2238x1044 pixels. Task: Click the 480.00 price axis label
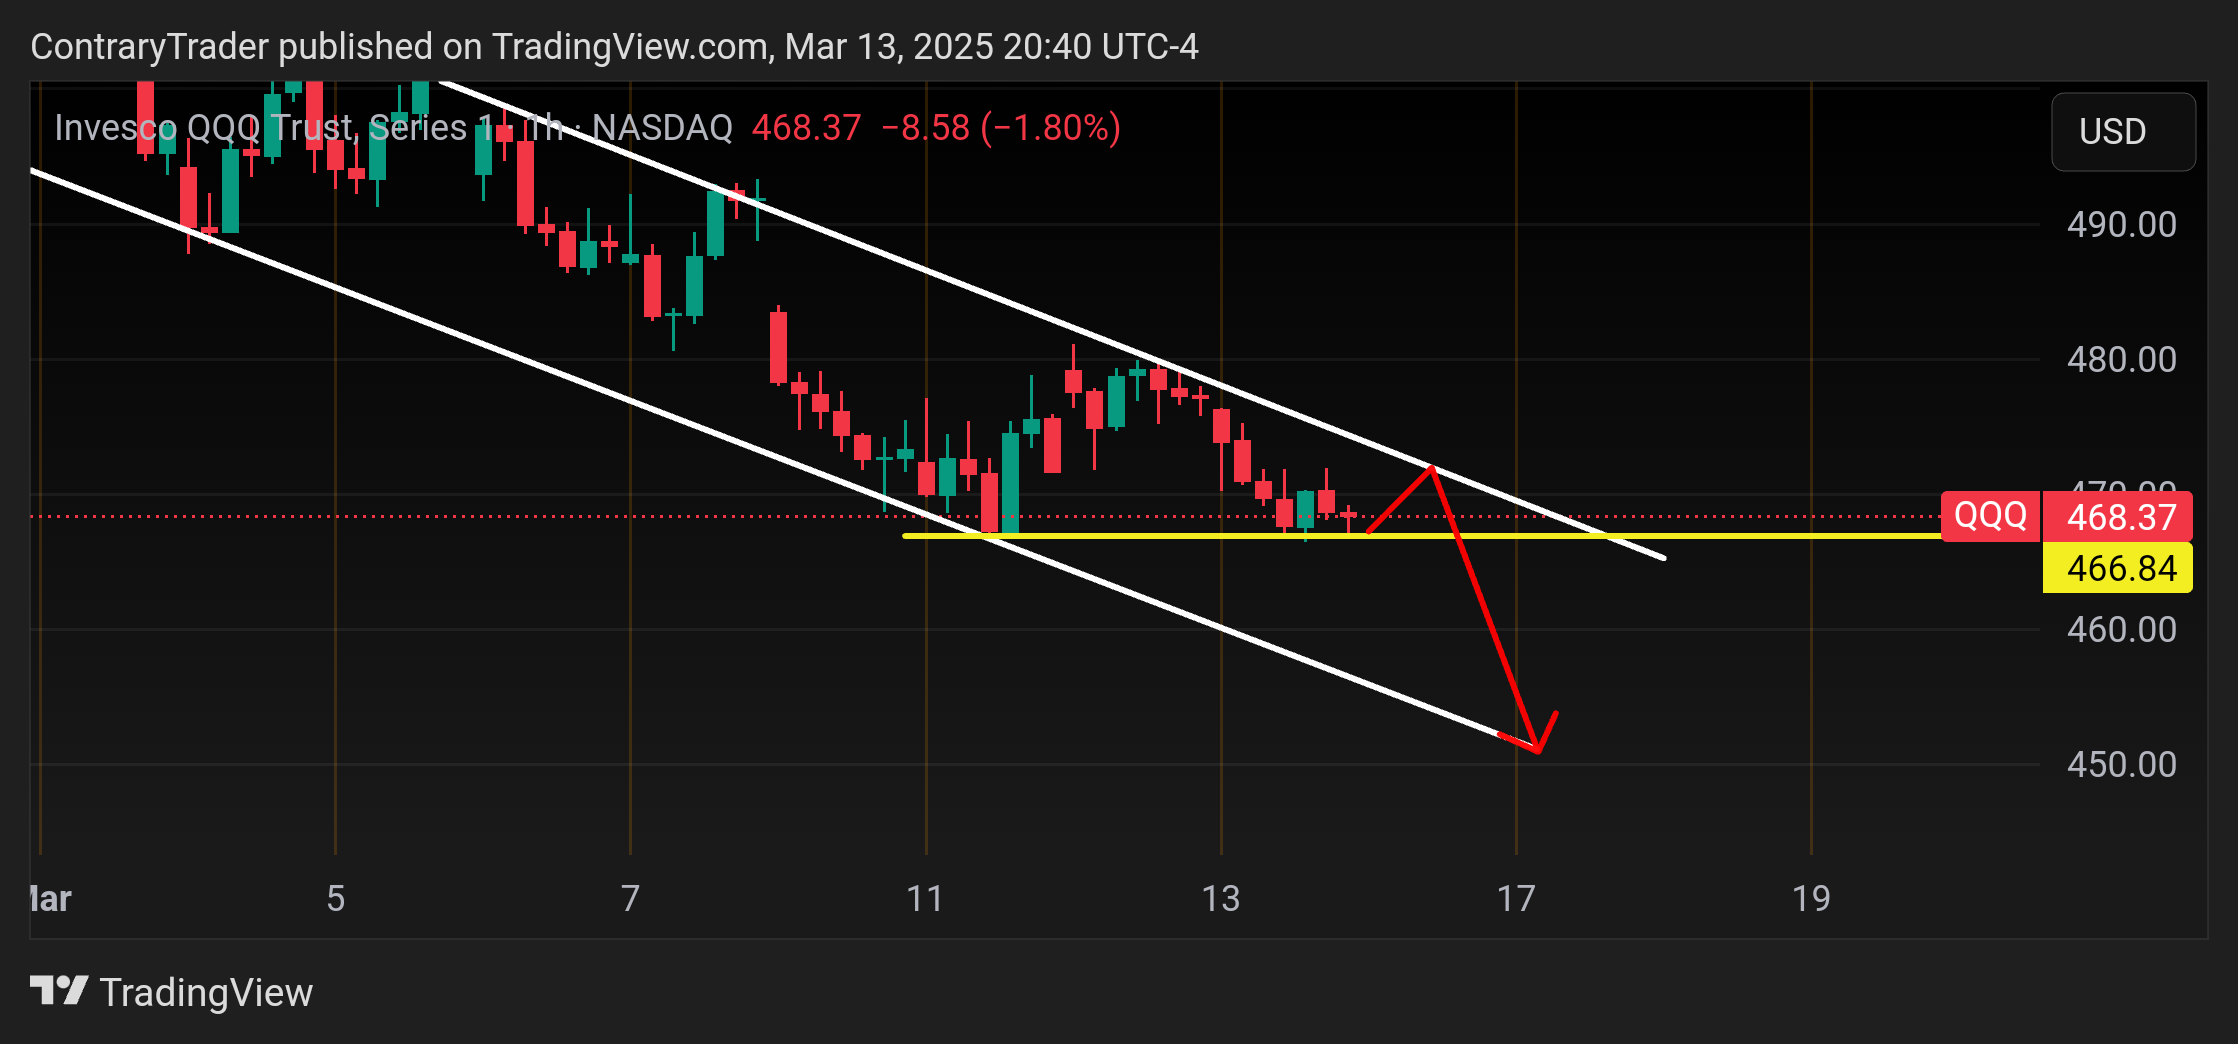click(x=2121, y=359)
